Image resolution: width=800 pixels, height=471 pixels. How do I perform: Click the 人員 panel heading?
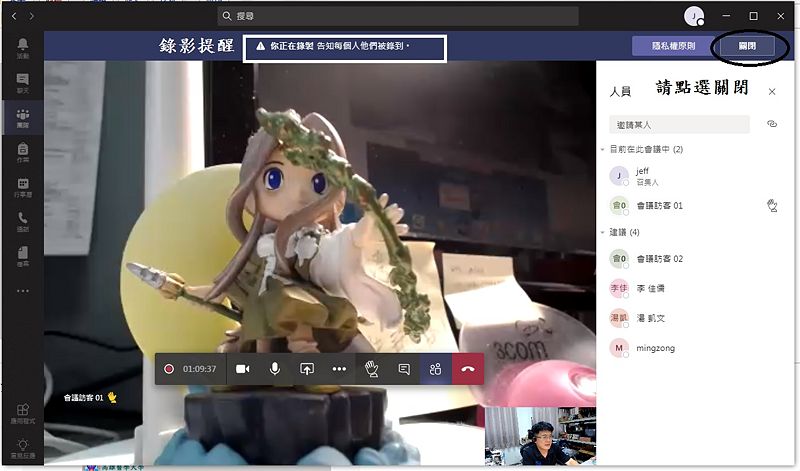tap(620, 92)
